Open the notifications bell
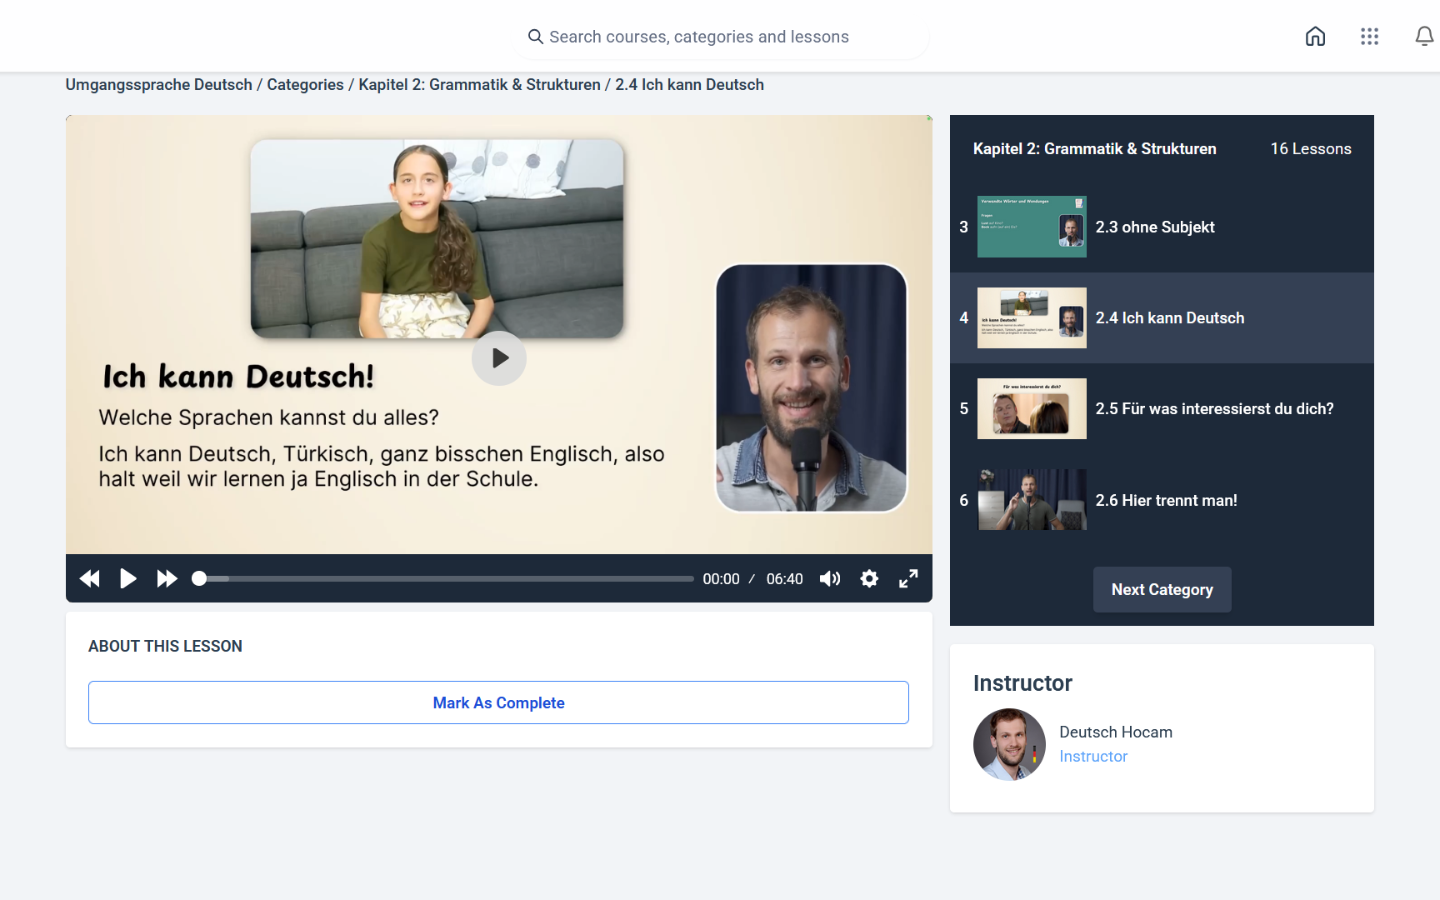This screenshot has width=1440, height=900. (1424, 37)
